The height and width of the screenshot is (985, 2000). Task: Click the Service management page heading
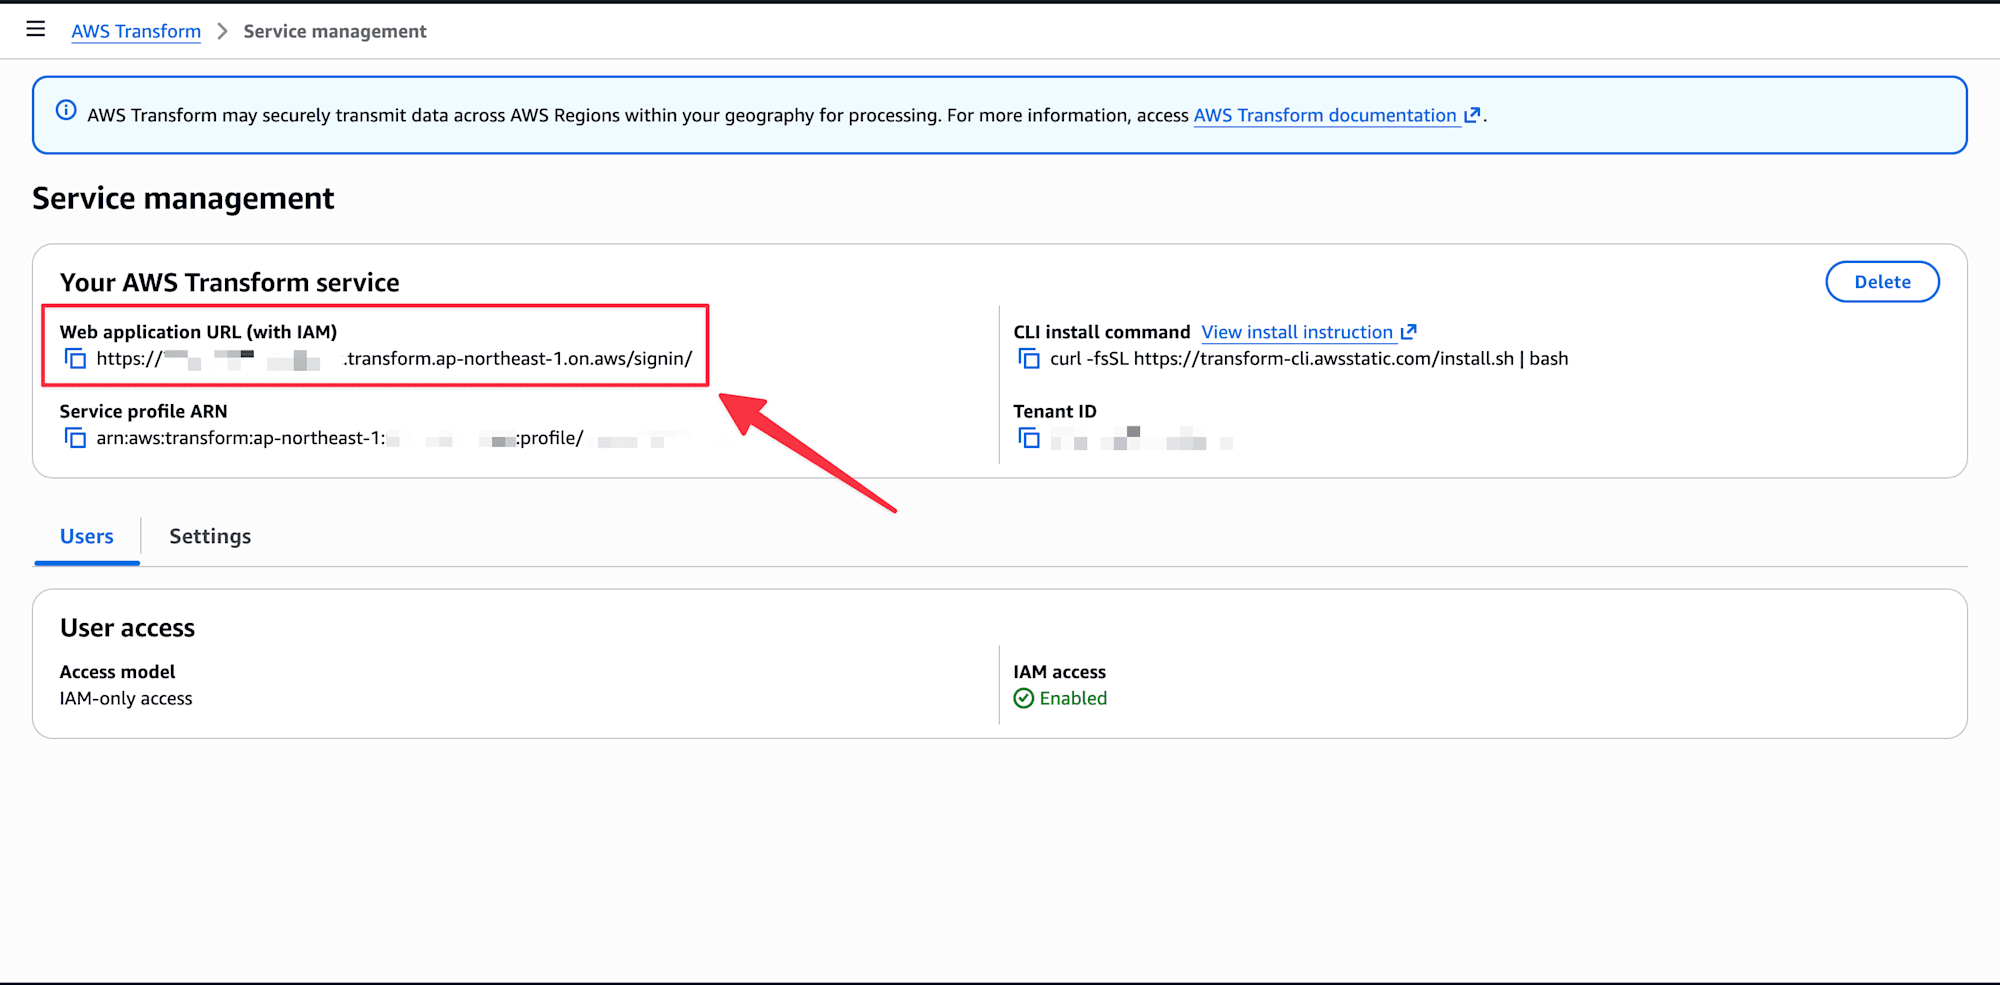(x=183, y=198)
